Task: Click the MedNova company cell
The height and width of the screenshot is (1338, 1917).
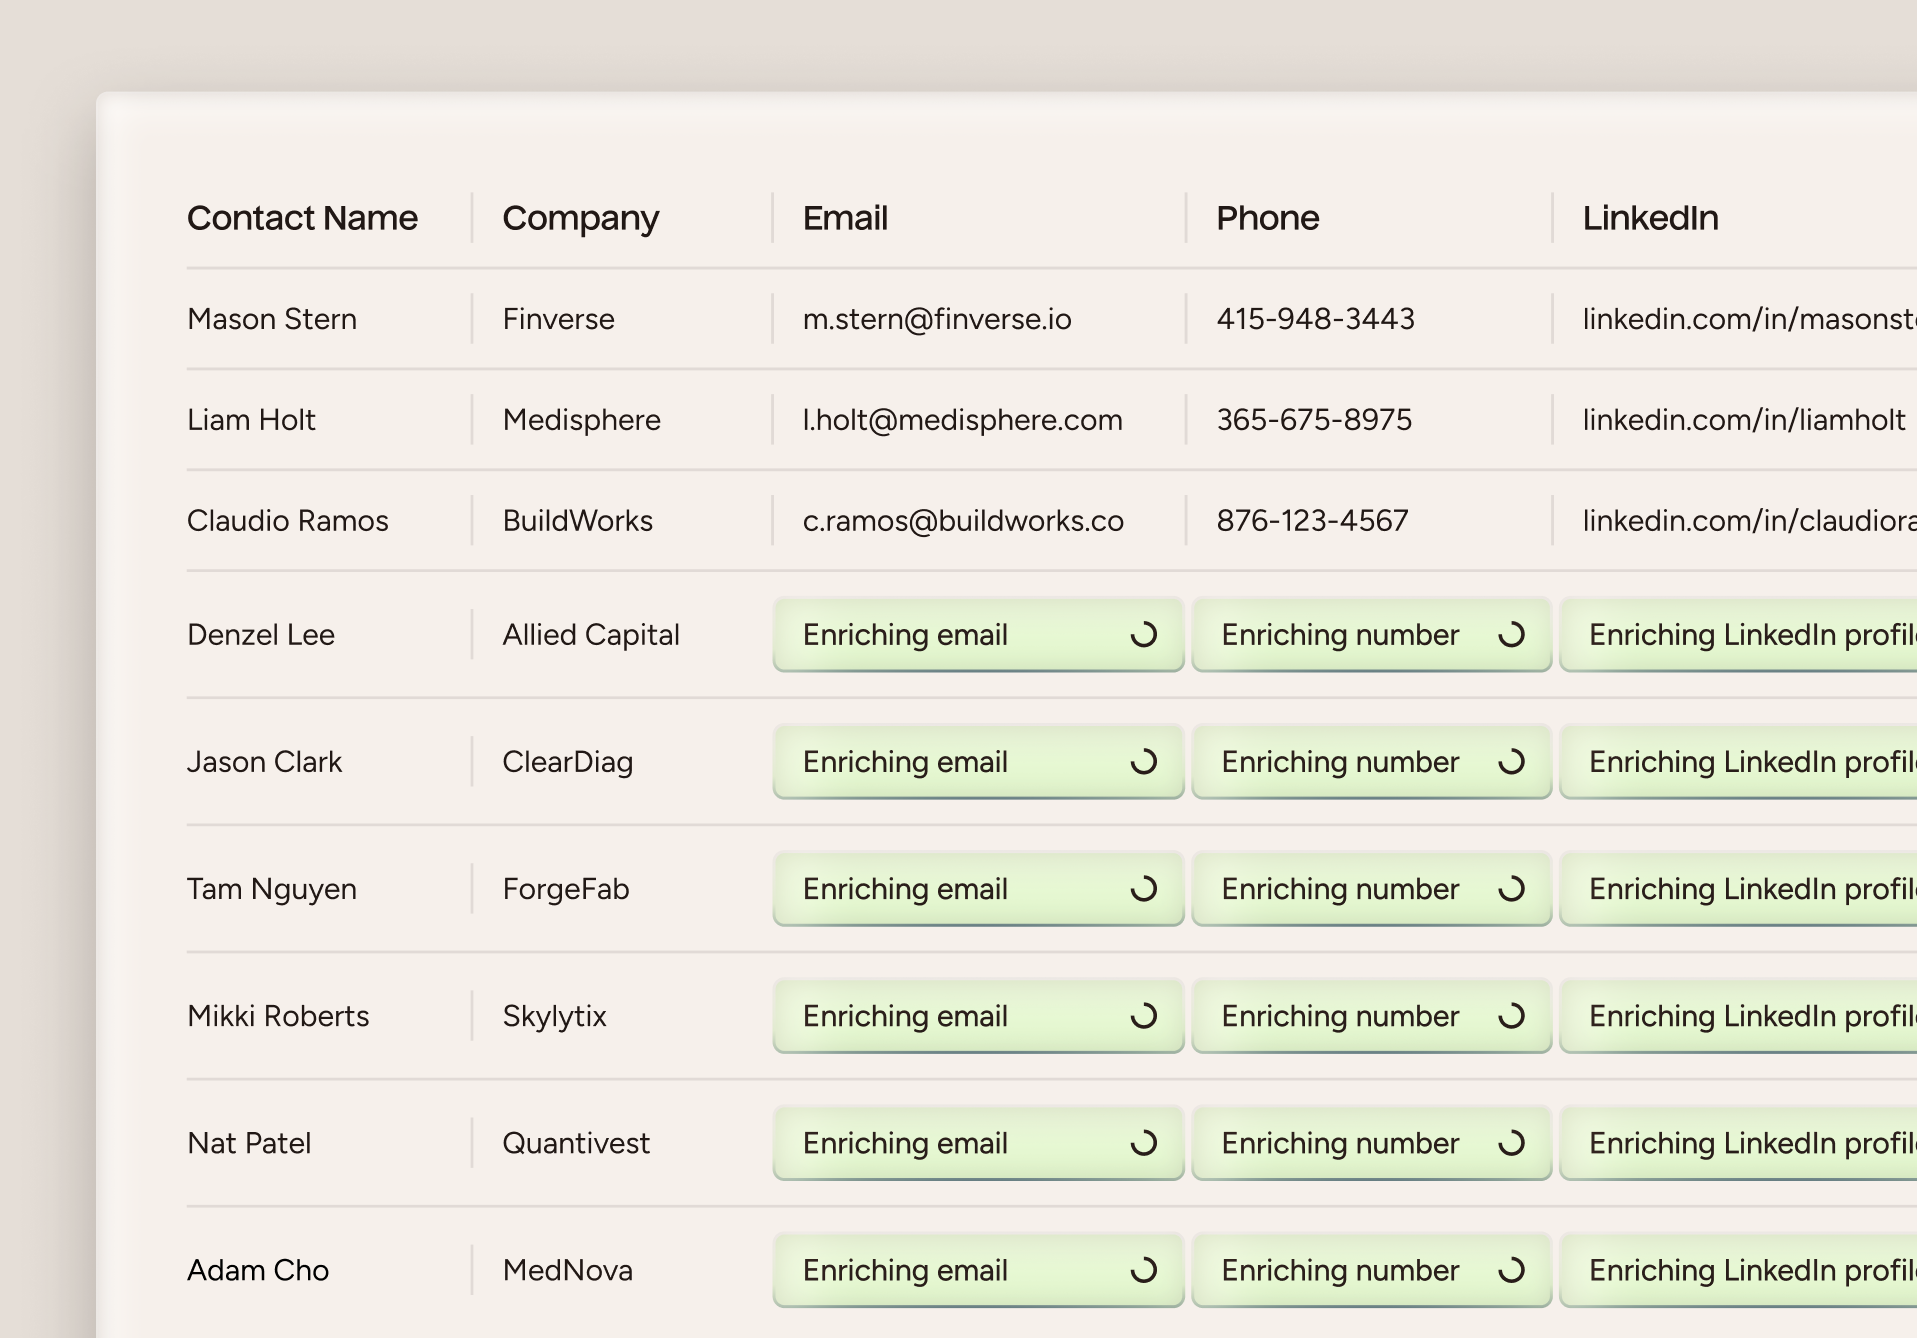Action: coord(567,1270)
